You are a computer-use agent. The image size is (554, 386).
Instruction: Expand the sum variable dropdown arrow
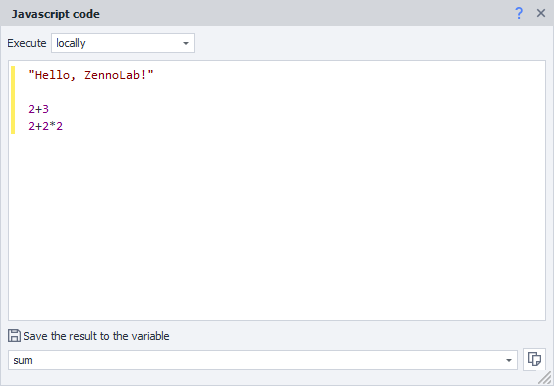click(x=509, y=360)
